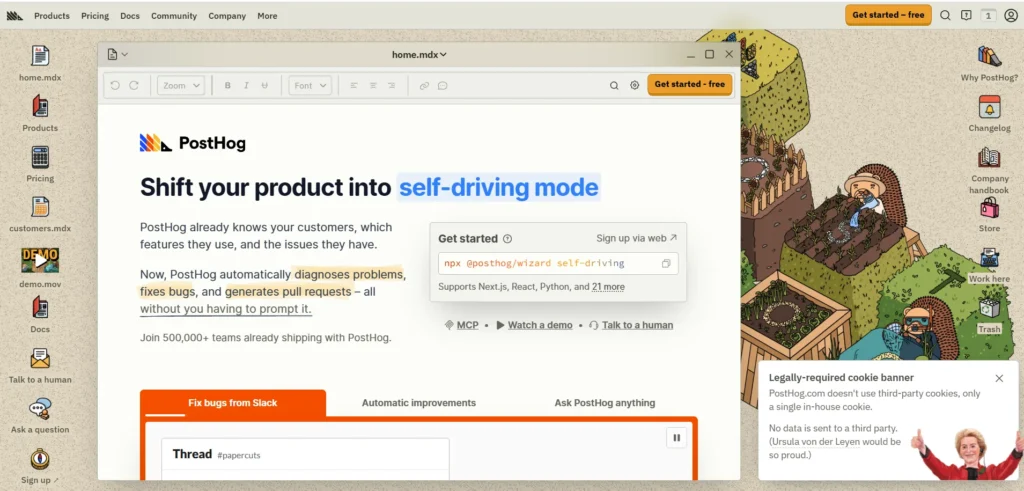Click the insert link toolbar icon
The image size is (1024, 491).
[424, 86]
